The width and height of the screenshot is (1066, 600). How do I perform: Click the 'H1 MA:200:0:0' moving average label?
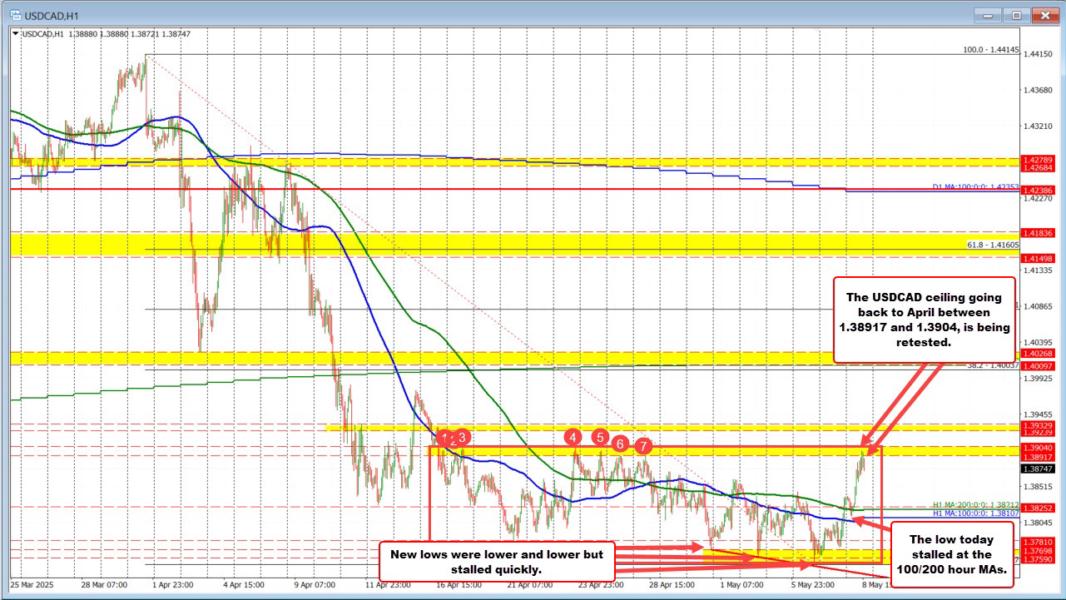pyautogui.click(x=976, y=505)
